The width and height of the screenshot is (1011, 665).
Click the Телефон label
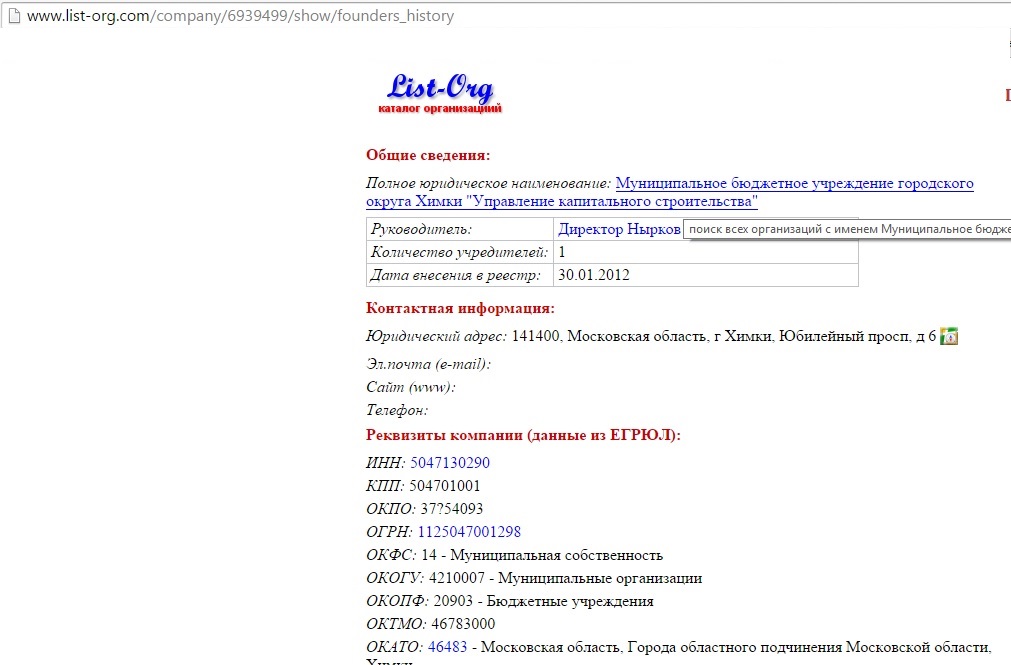point(397,410)
